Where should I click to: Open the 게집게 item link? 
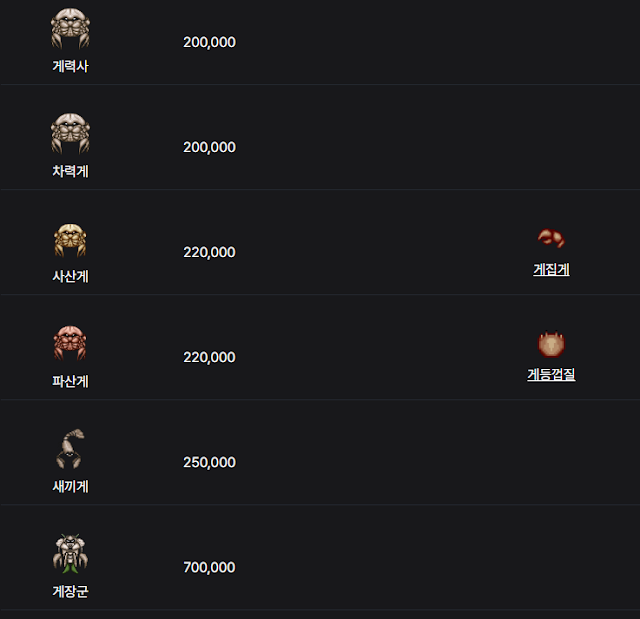[551, 270]
